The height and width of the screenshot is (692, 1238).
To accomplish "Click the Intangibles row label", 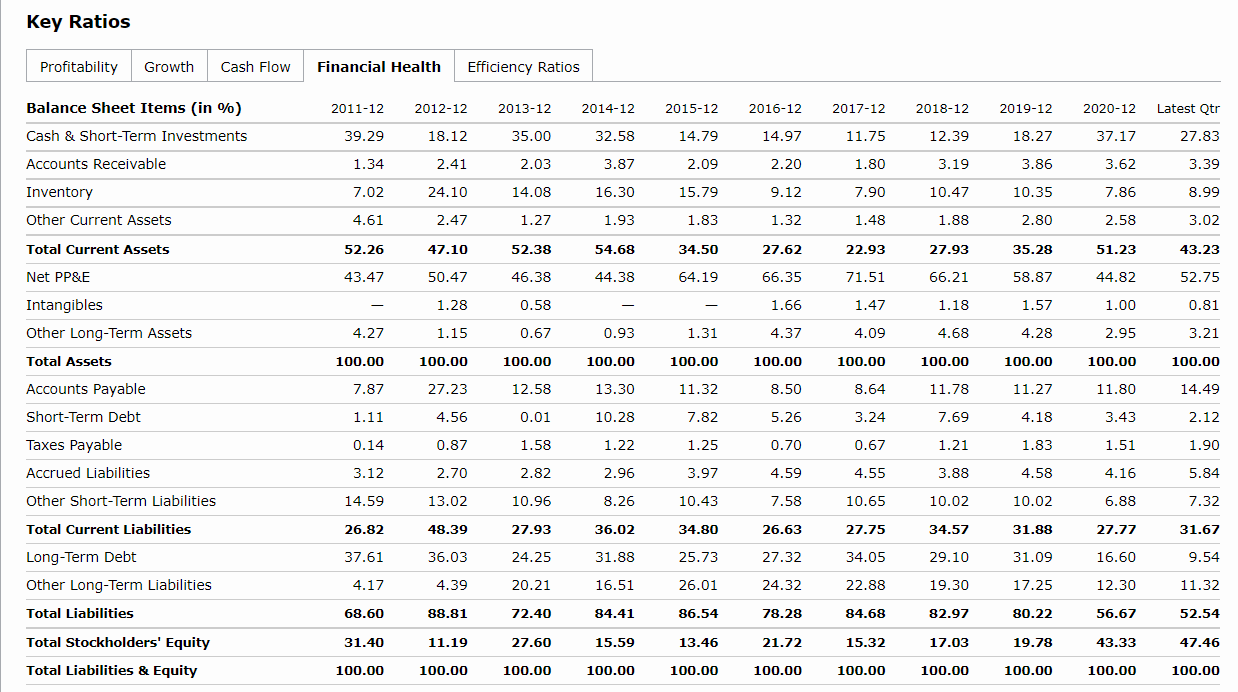I will [64, 305].
